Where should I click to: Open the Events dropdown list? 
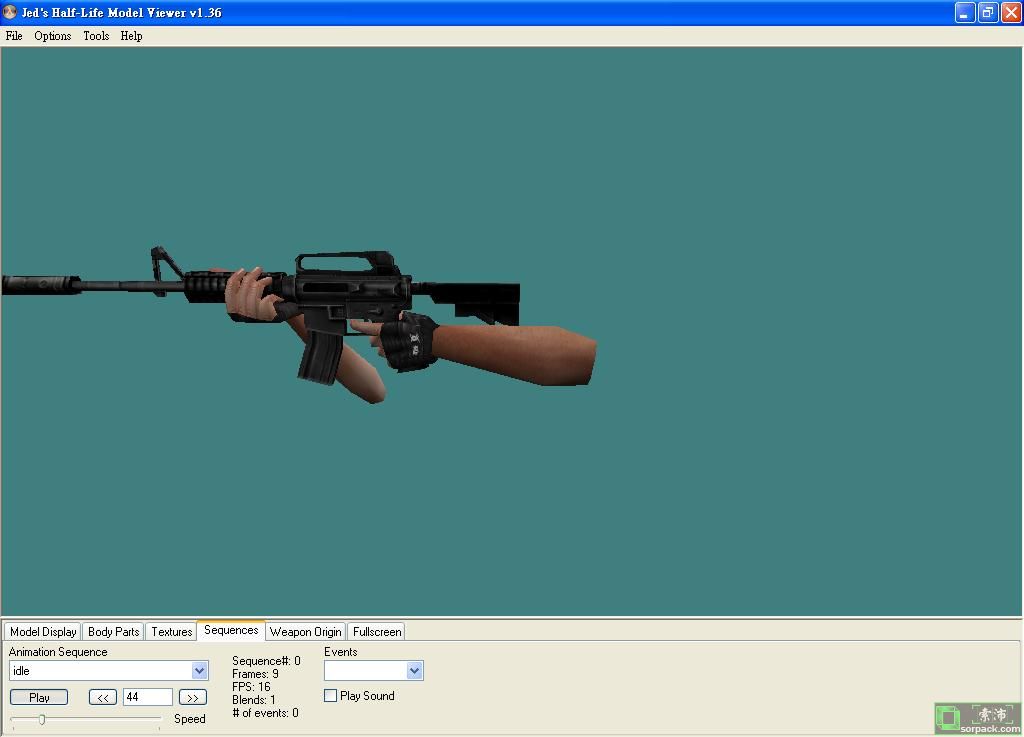tap(414, 670)
